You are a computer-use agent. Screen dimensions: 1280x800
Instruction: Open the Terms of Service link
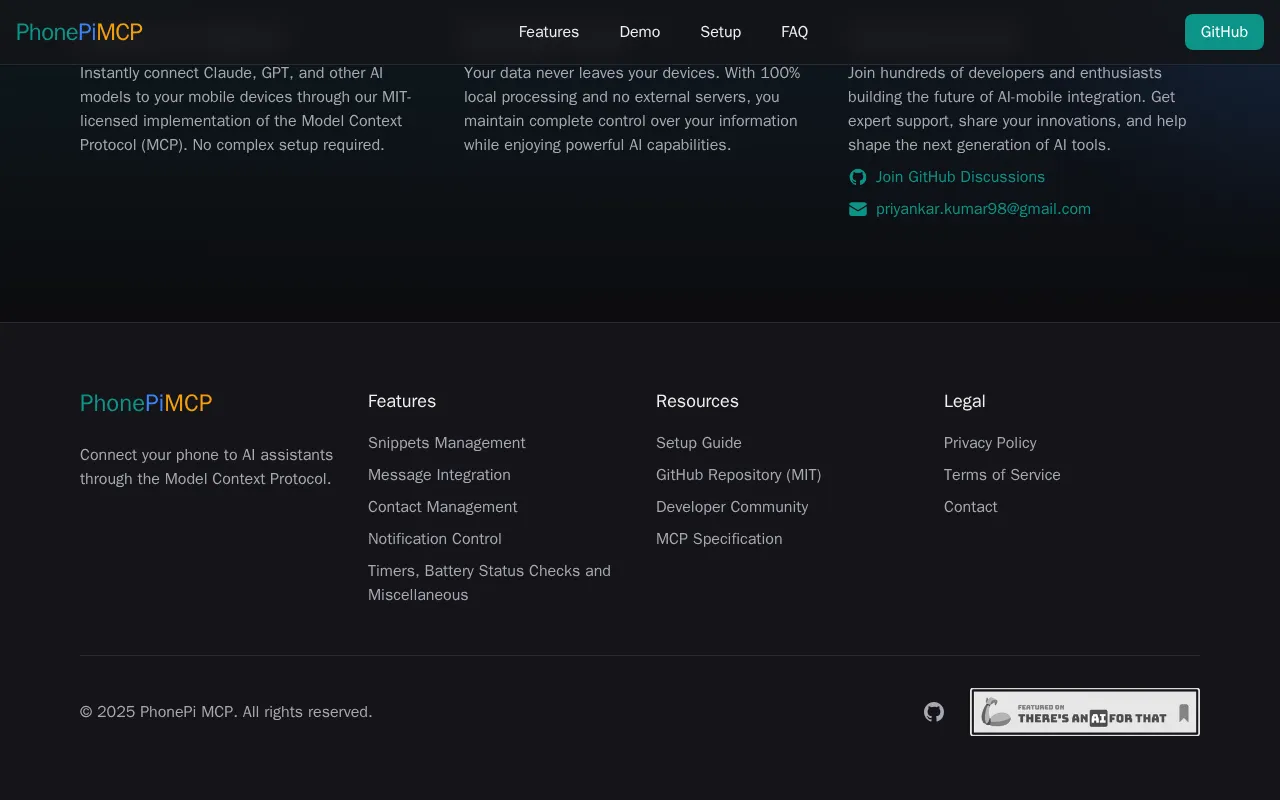[x=1002, y=475]
